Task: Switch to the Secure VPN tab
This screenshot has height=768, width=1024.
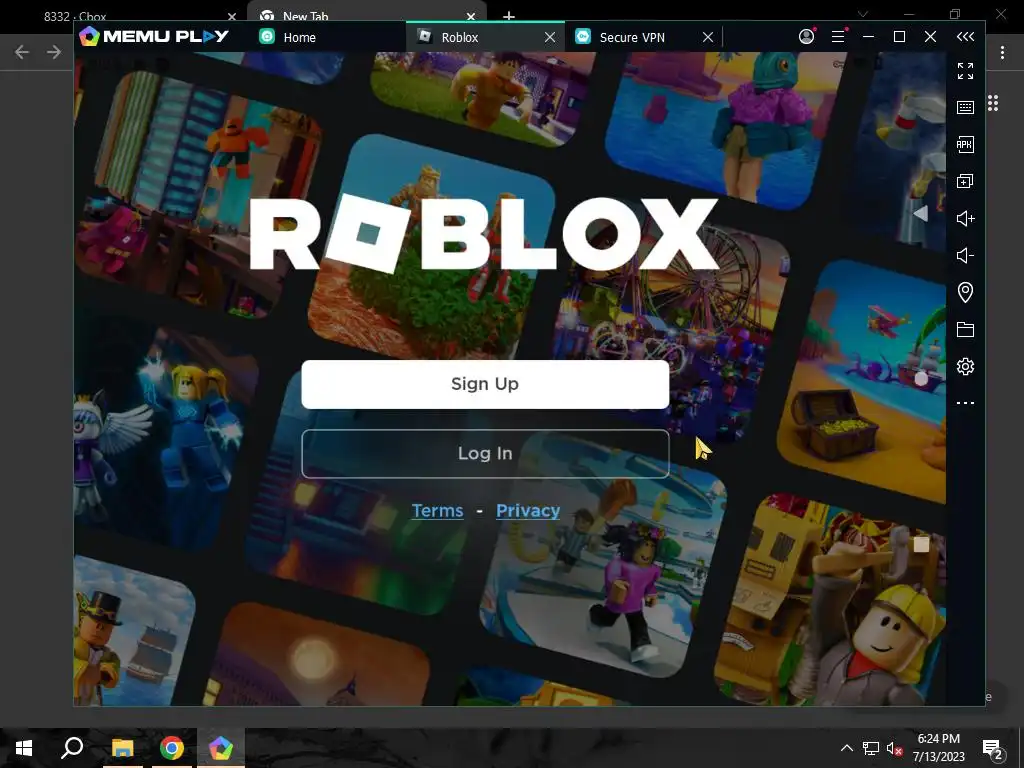Action: pos(632,37)
